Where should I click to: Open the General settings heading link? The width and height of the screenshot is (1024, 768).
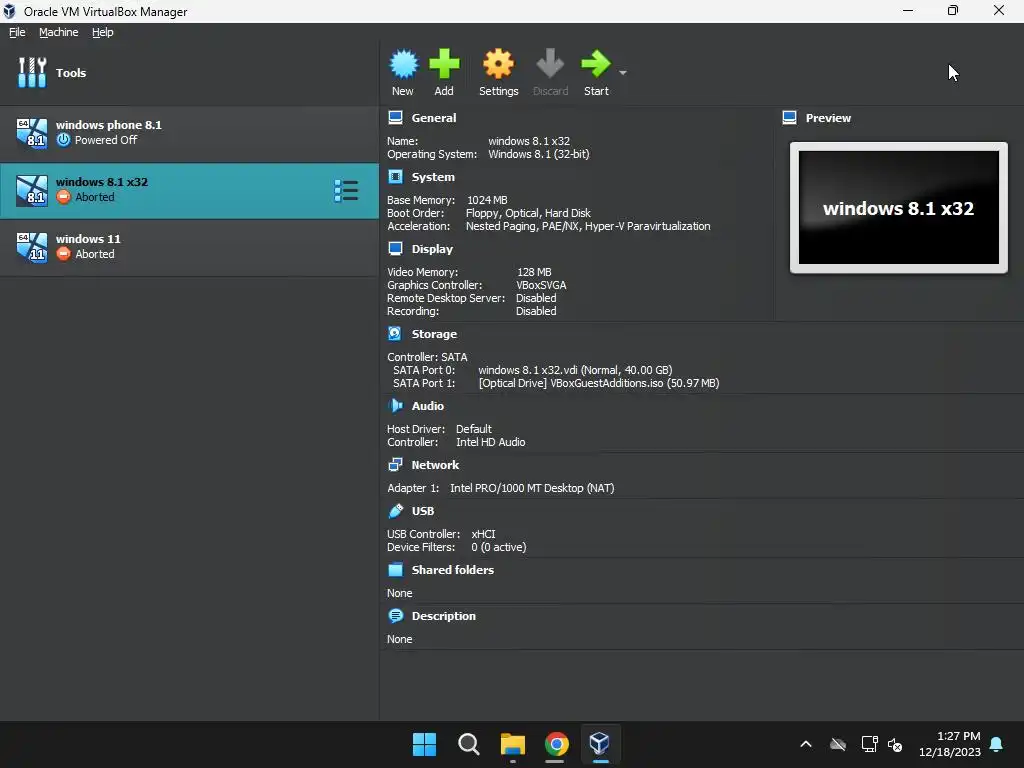click(x=434, y=118)
